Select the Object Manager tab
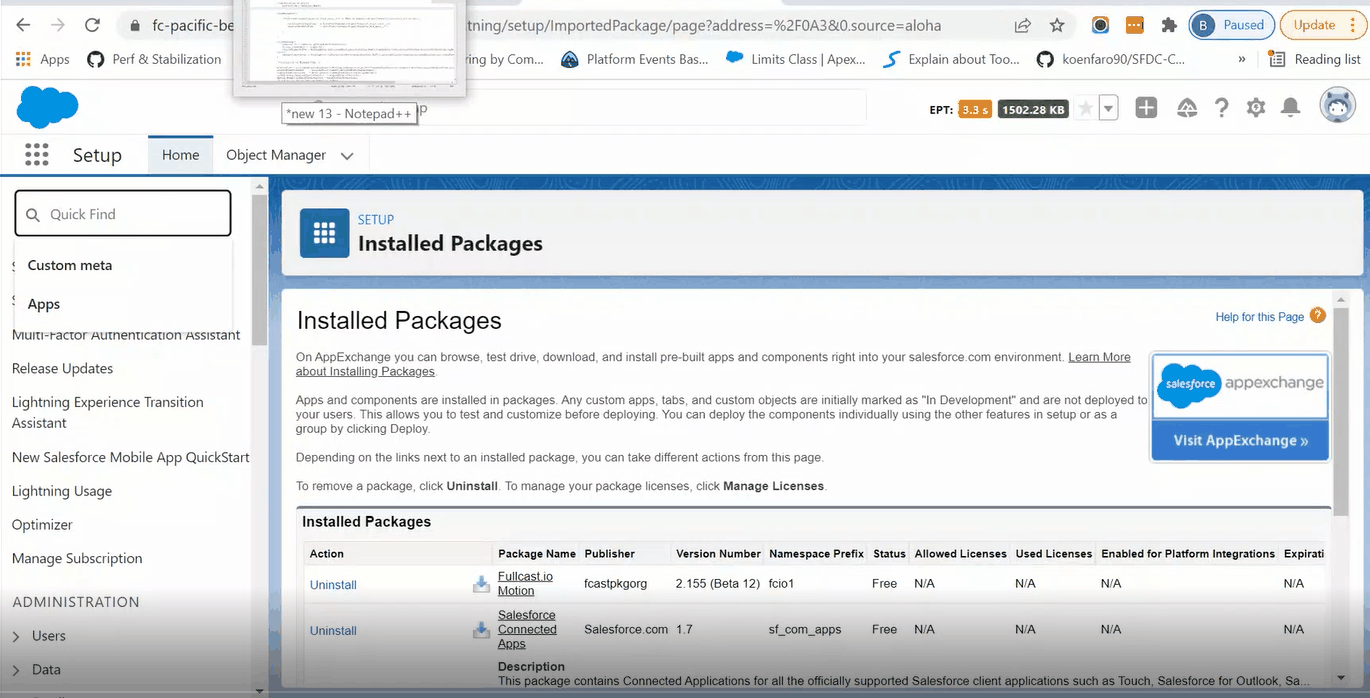 pos(276,155)
